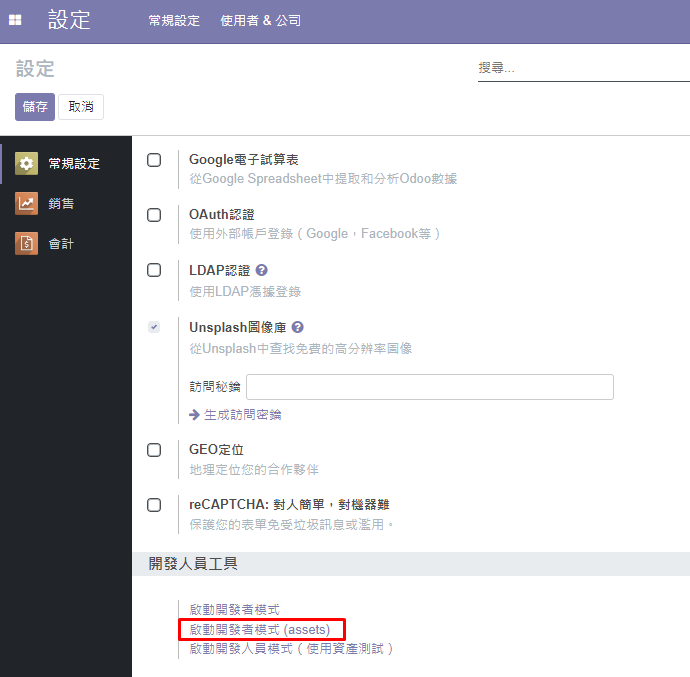Click 啟動開發人員模式（使用資產測試）link
Viewport: 690px width, 677px height.
pos(291,649)
